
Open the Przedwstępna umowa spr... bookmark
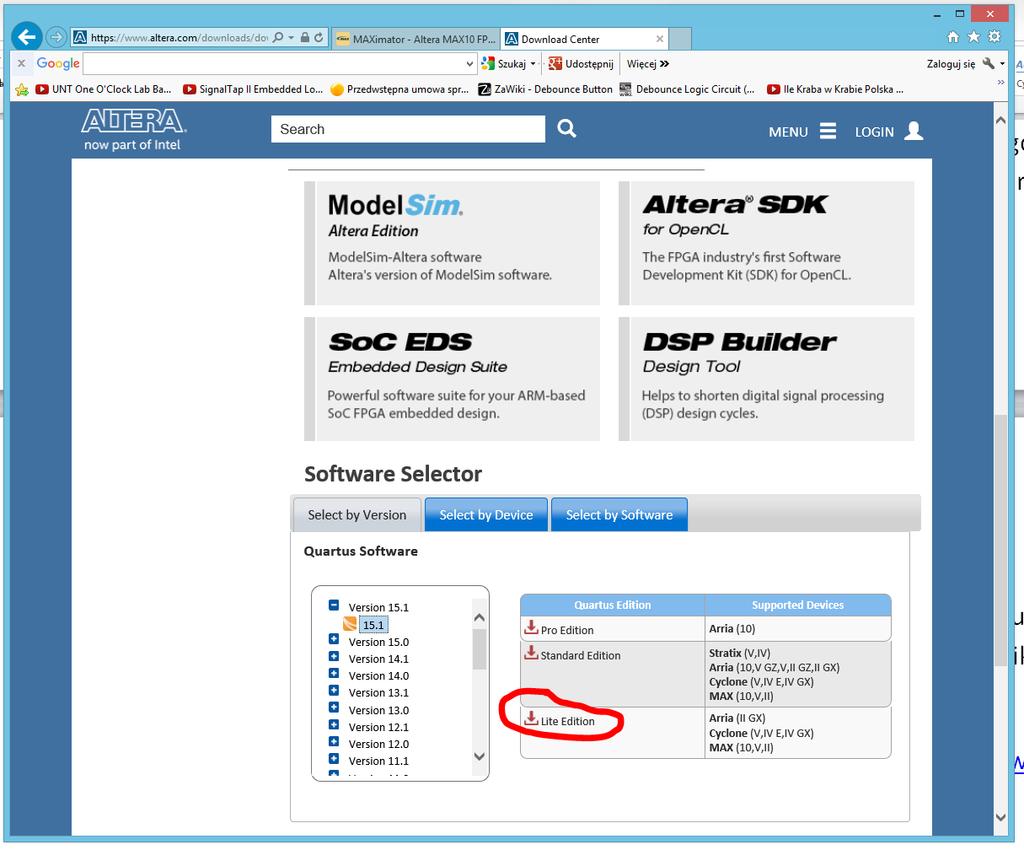pyautogui.click(x=400, y=89)
